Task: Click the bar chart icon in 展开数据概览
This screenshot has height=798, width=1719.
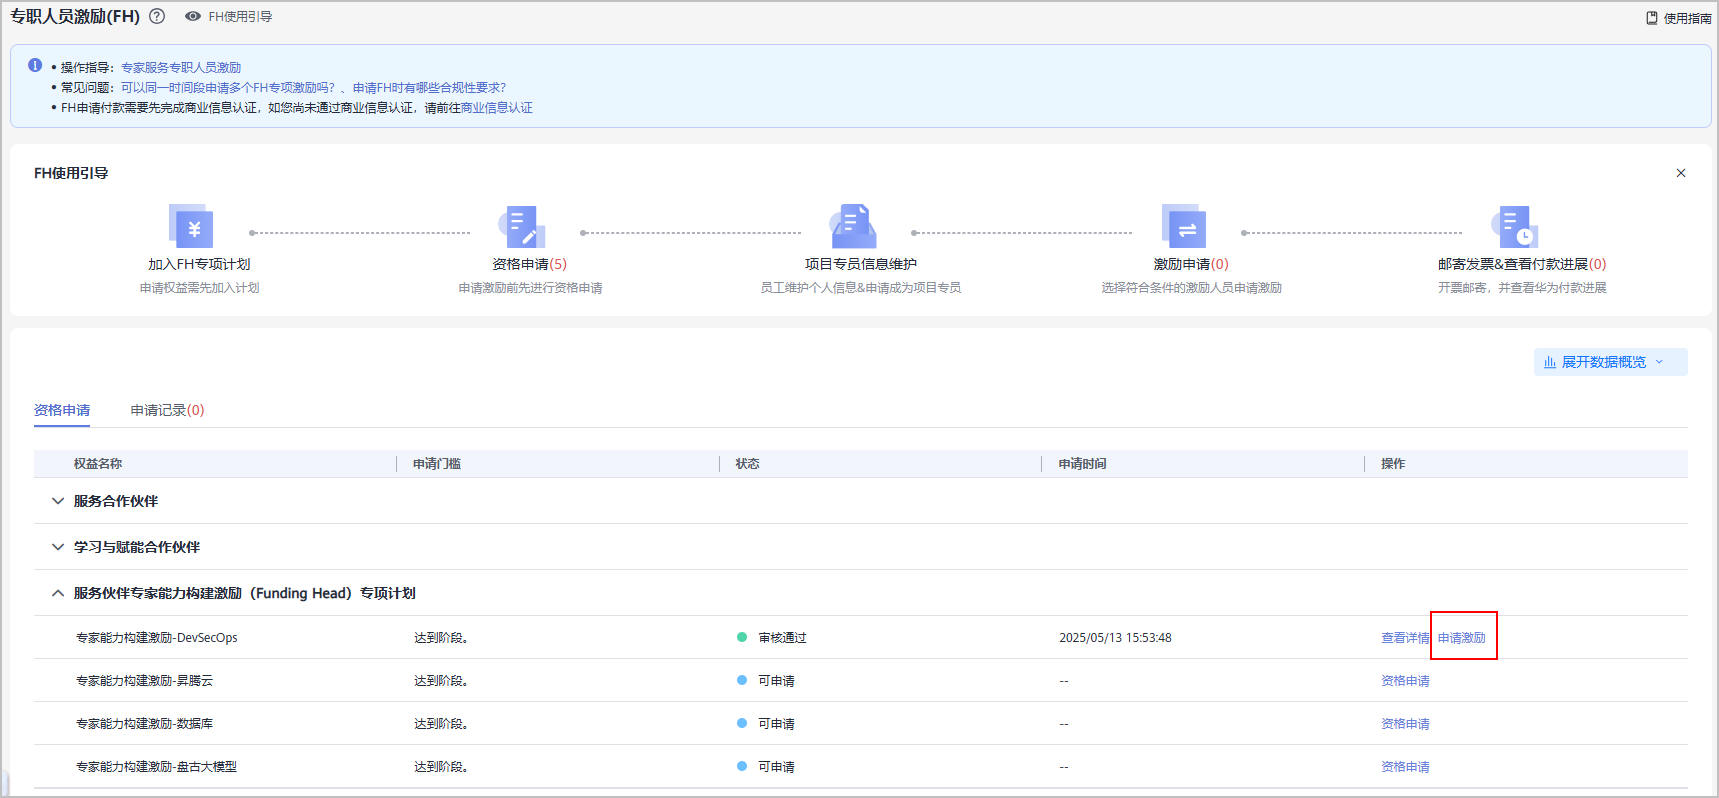Action: click(1550, 362)
